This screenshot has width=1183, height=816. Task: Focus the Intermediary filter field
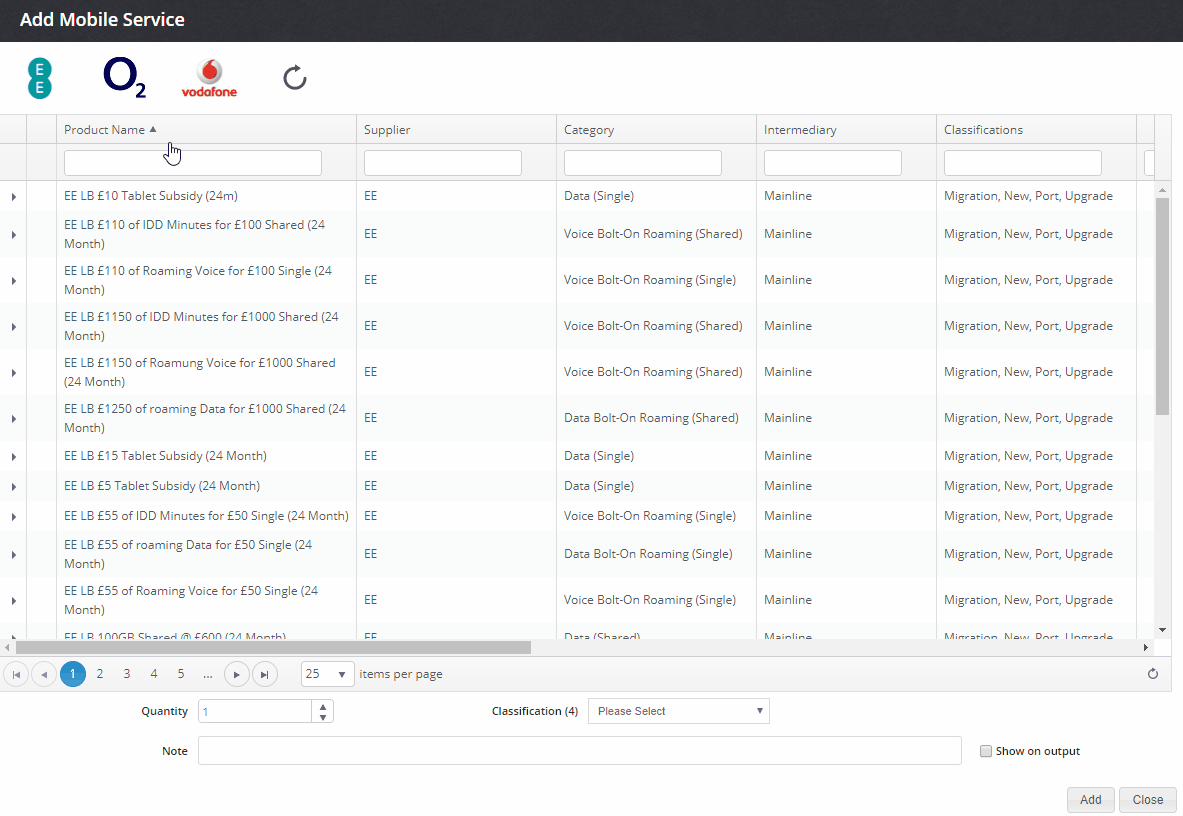point(833,163)
